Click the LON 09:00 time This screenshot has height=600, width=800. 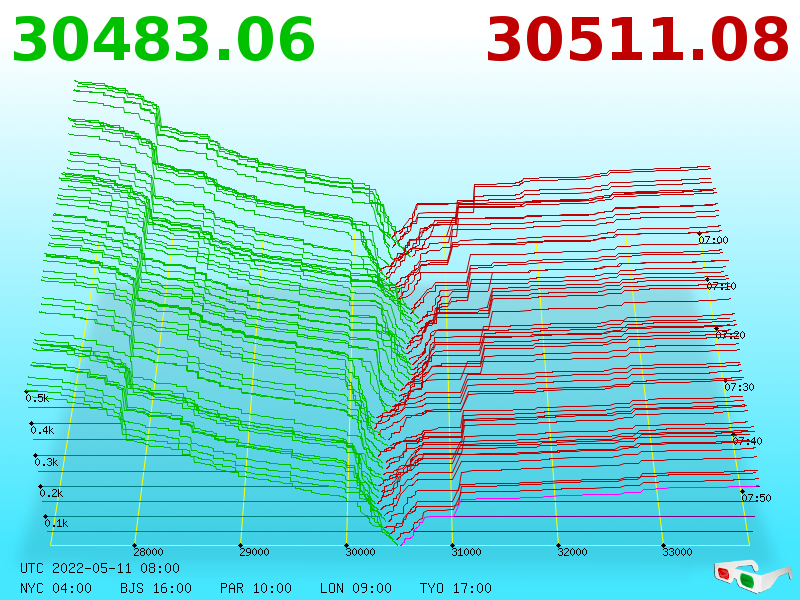coord(356,588)
